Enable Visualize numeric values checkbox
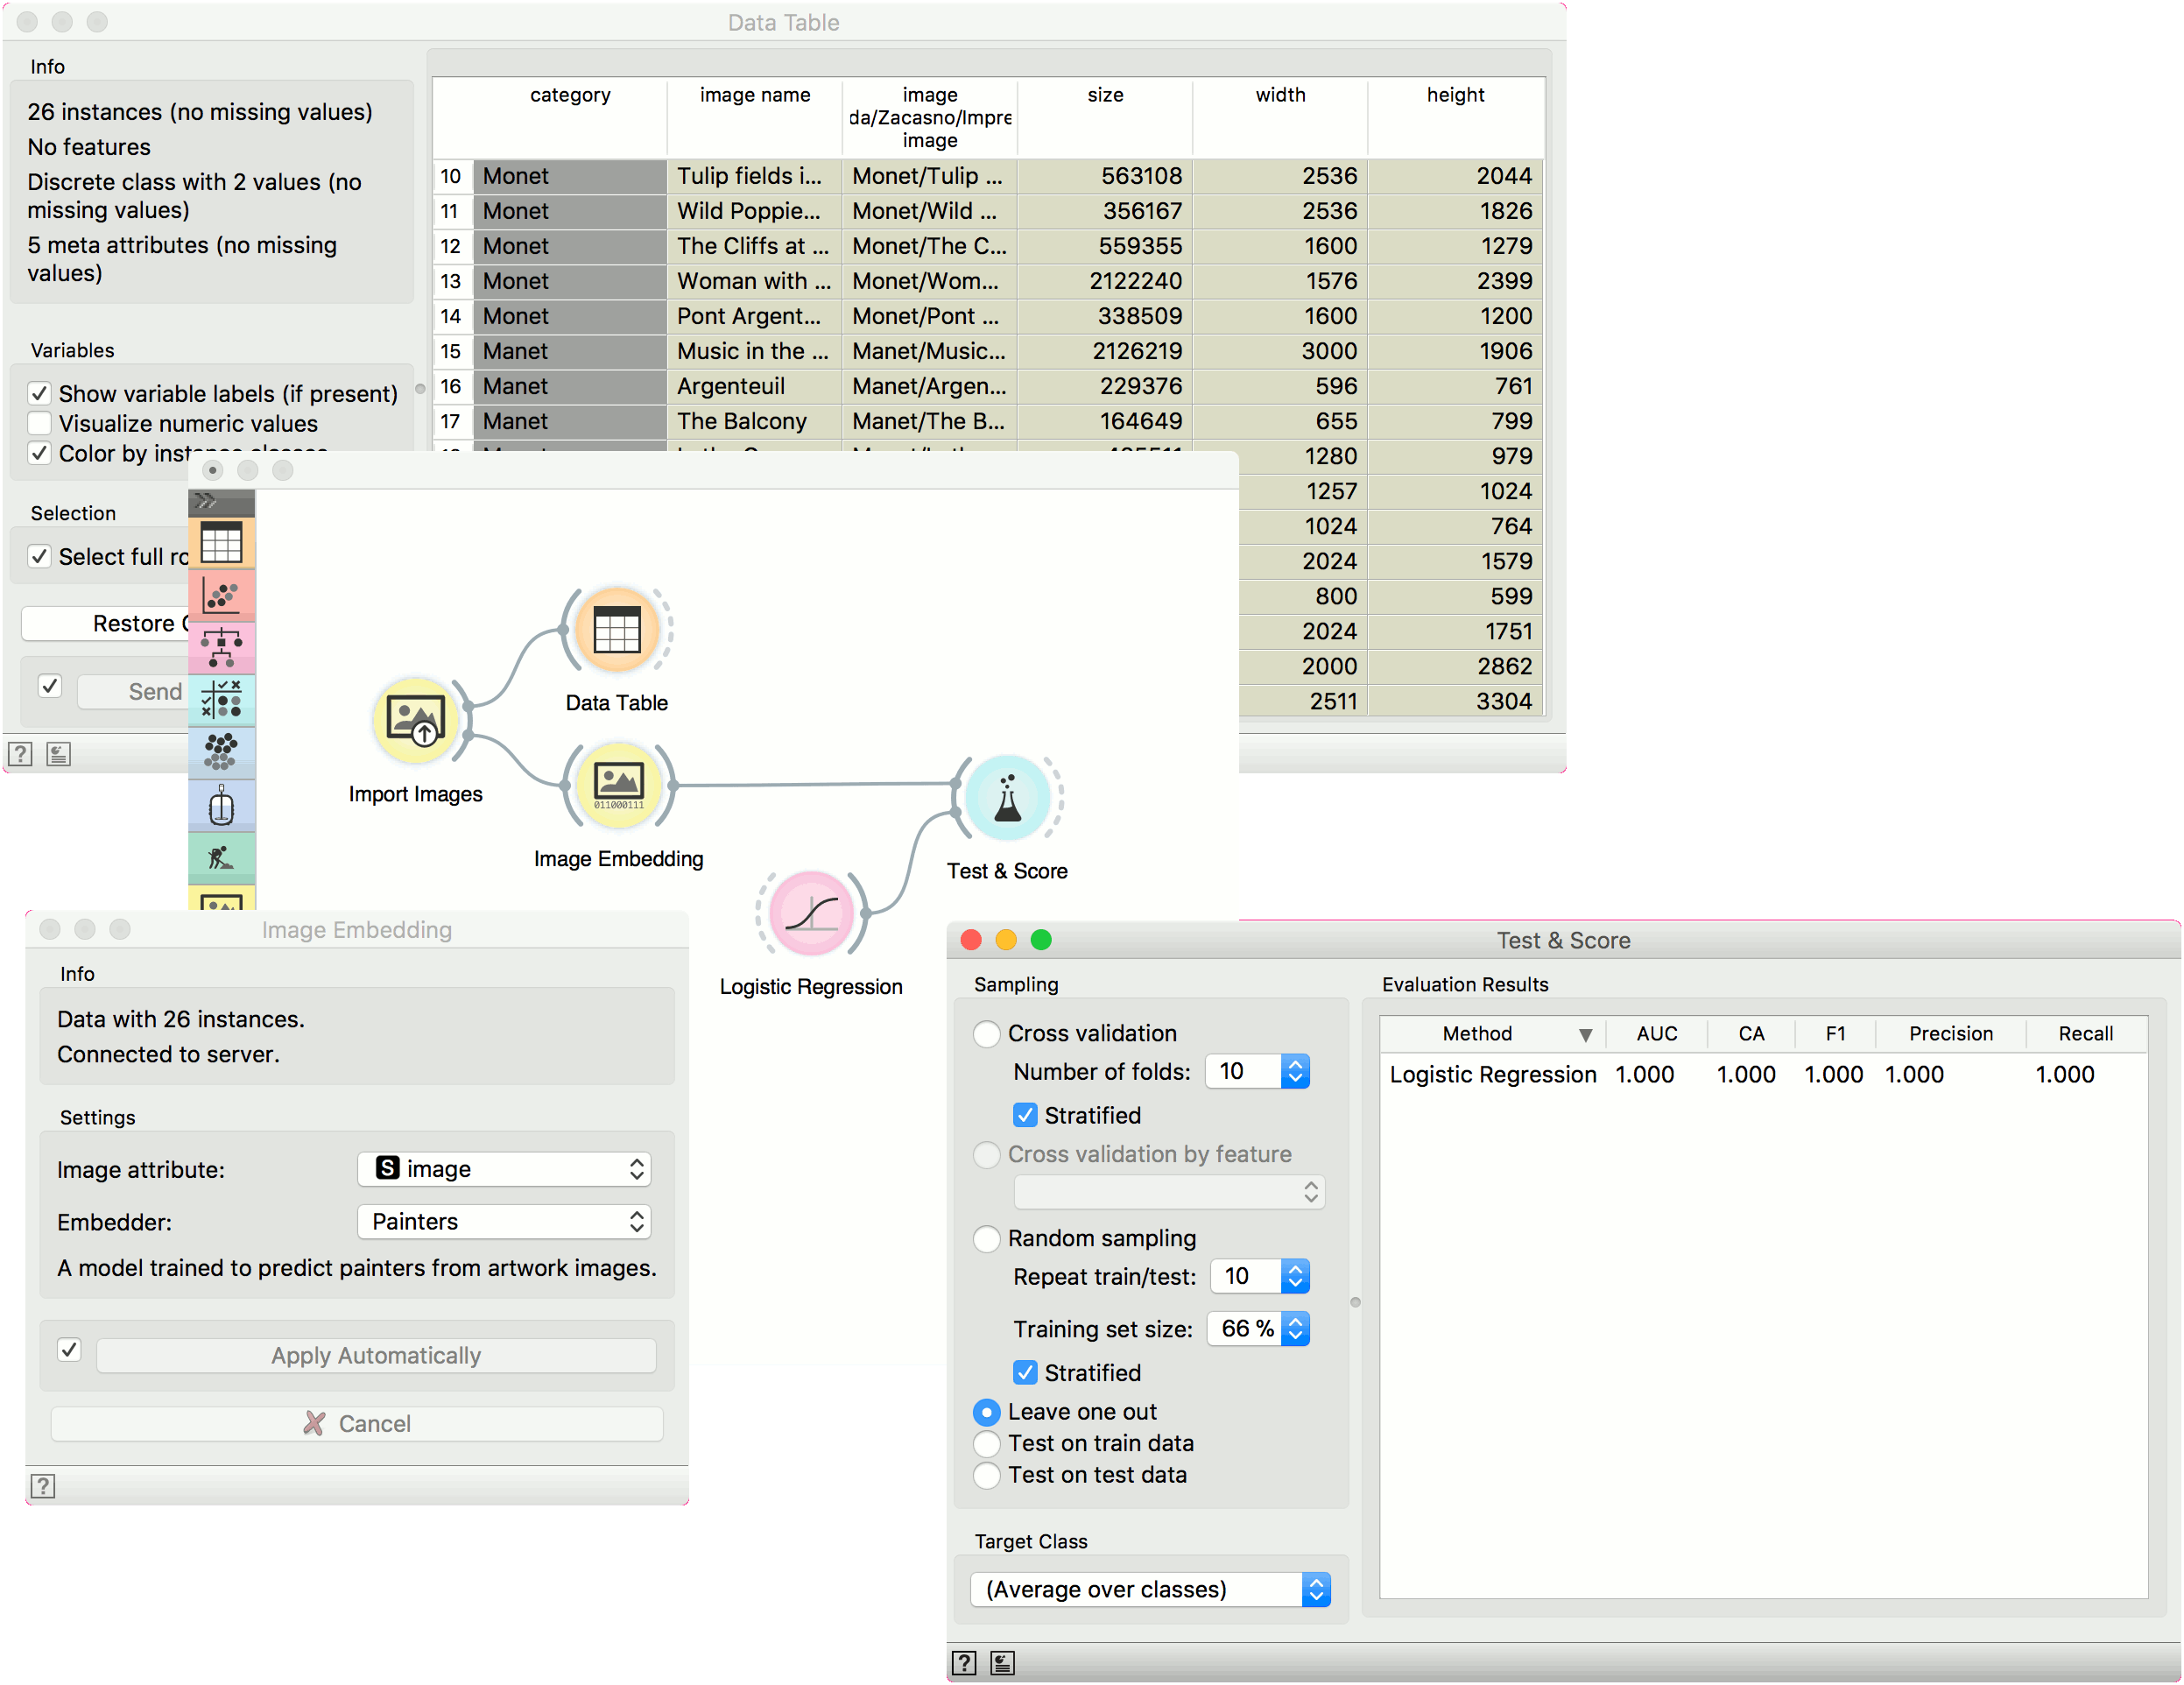Screen dimensions: 2184x1685 click(40, 423)
